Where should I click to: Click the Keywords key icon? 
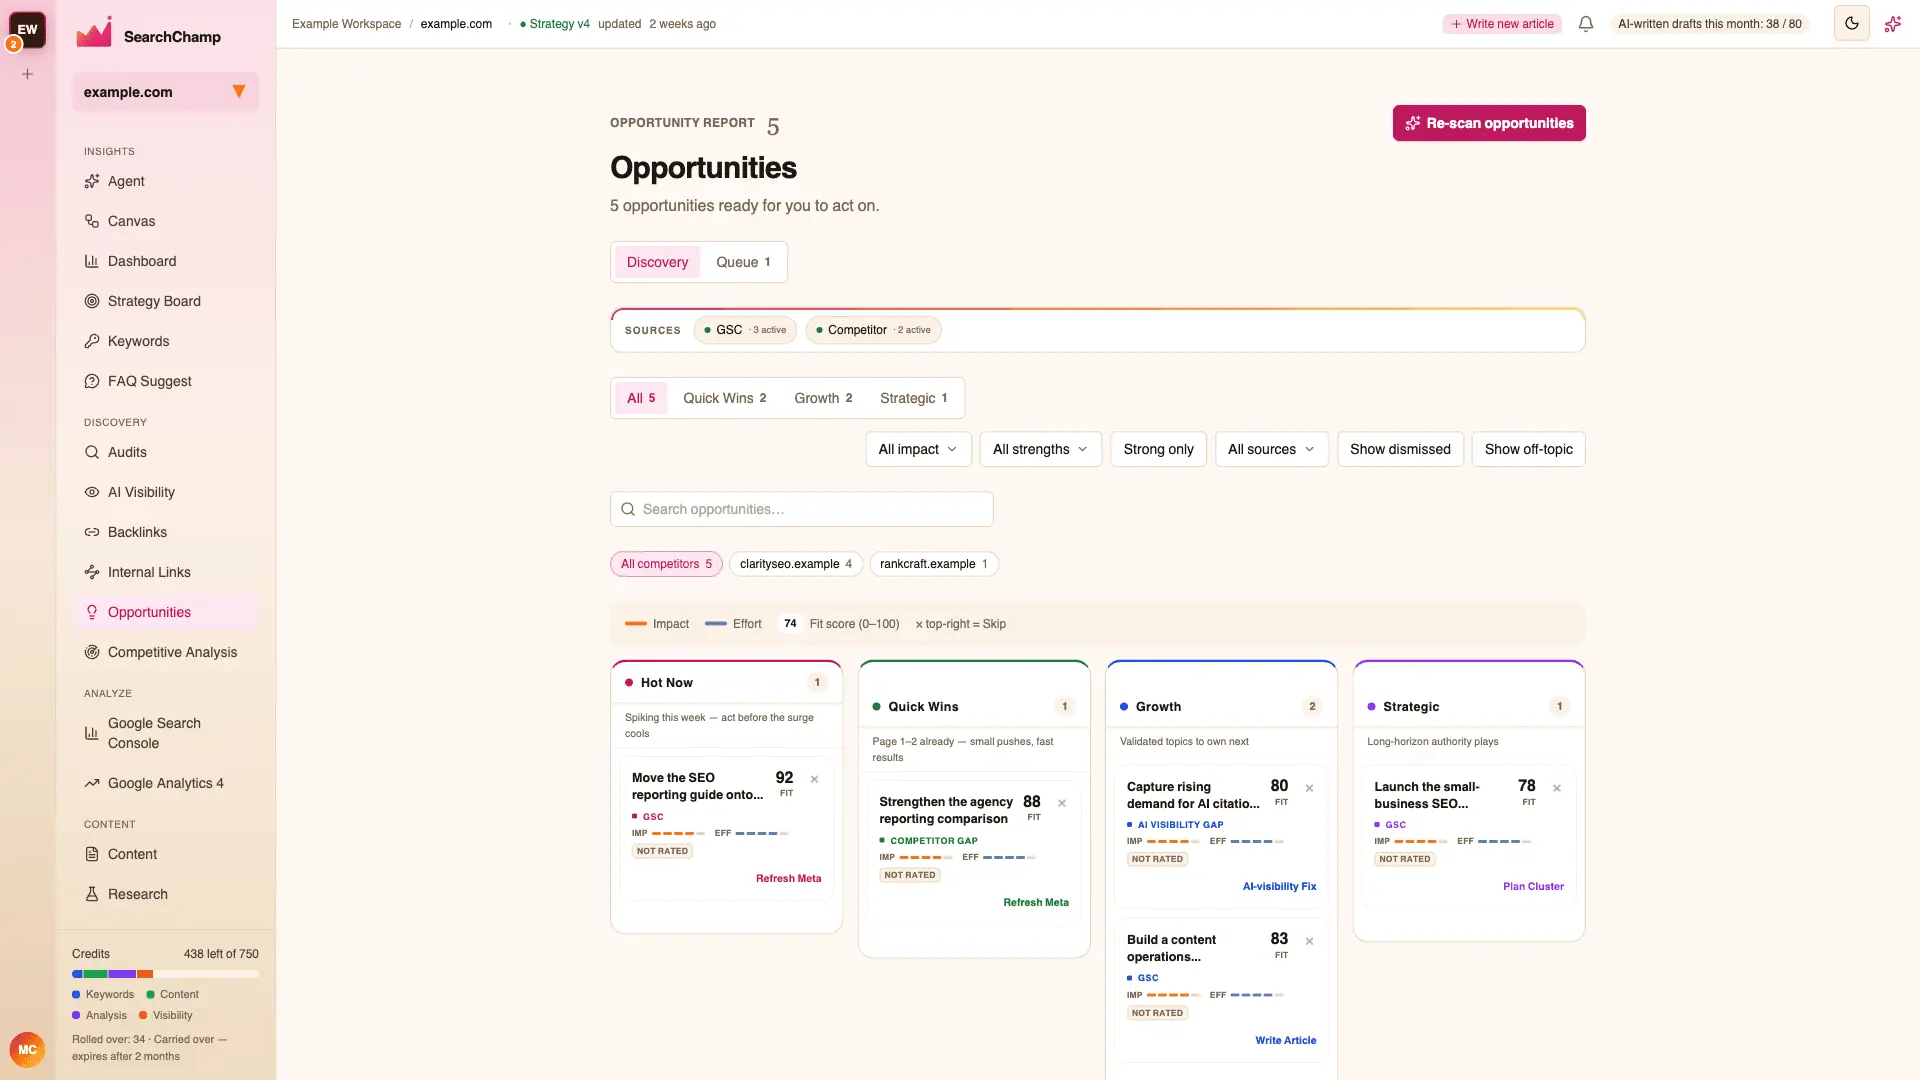click(92, 341)
